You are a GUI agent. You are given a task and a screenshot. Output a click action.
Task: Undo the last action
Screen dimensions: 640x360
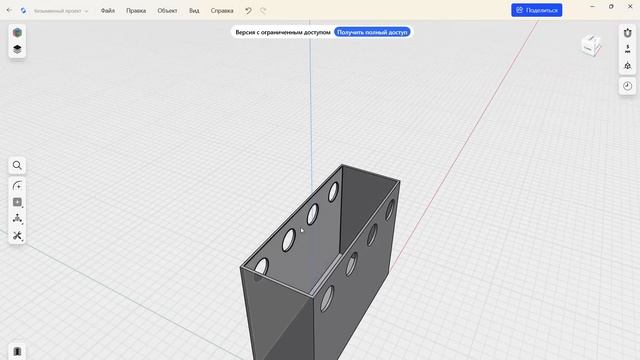248,11
